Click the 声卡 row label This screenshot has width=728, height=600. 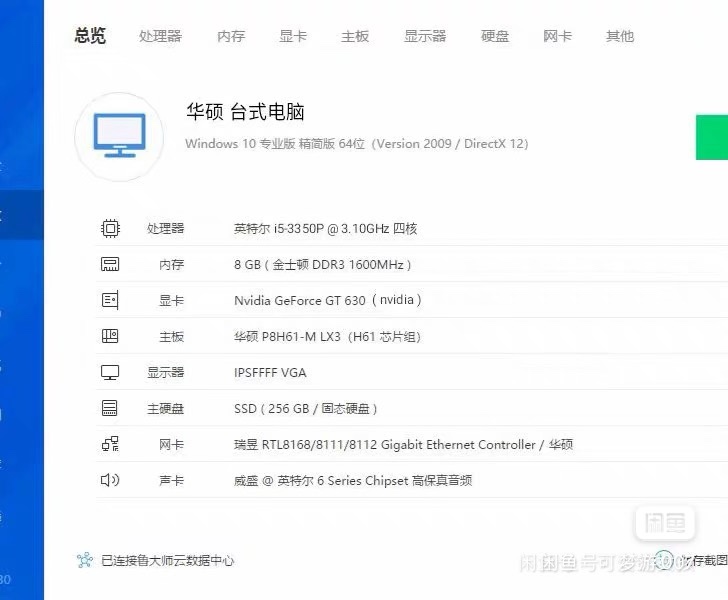point(171,480)
